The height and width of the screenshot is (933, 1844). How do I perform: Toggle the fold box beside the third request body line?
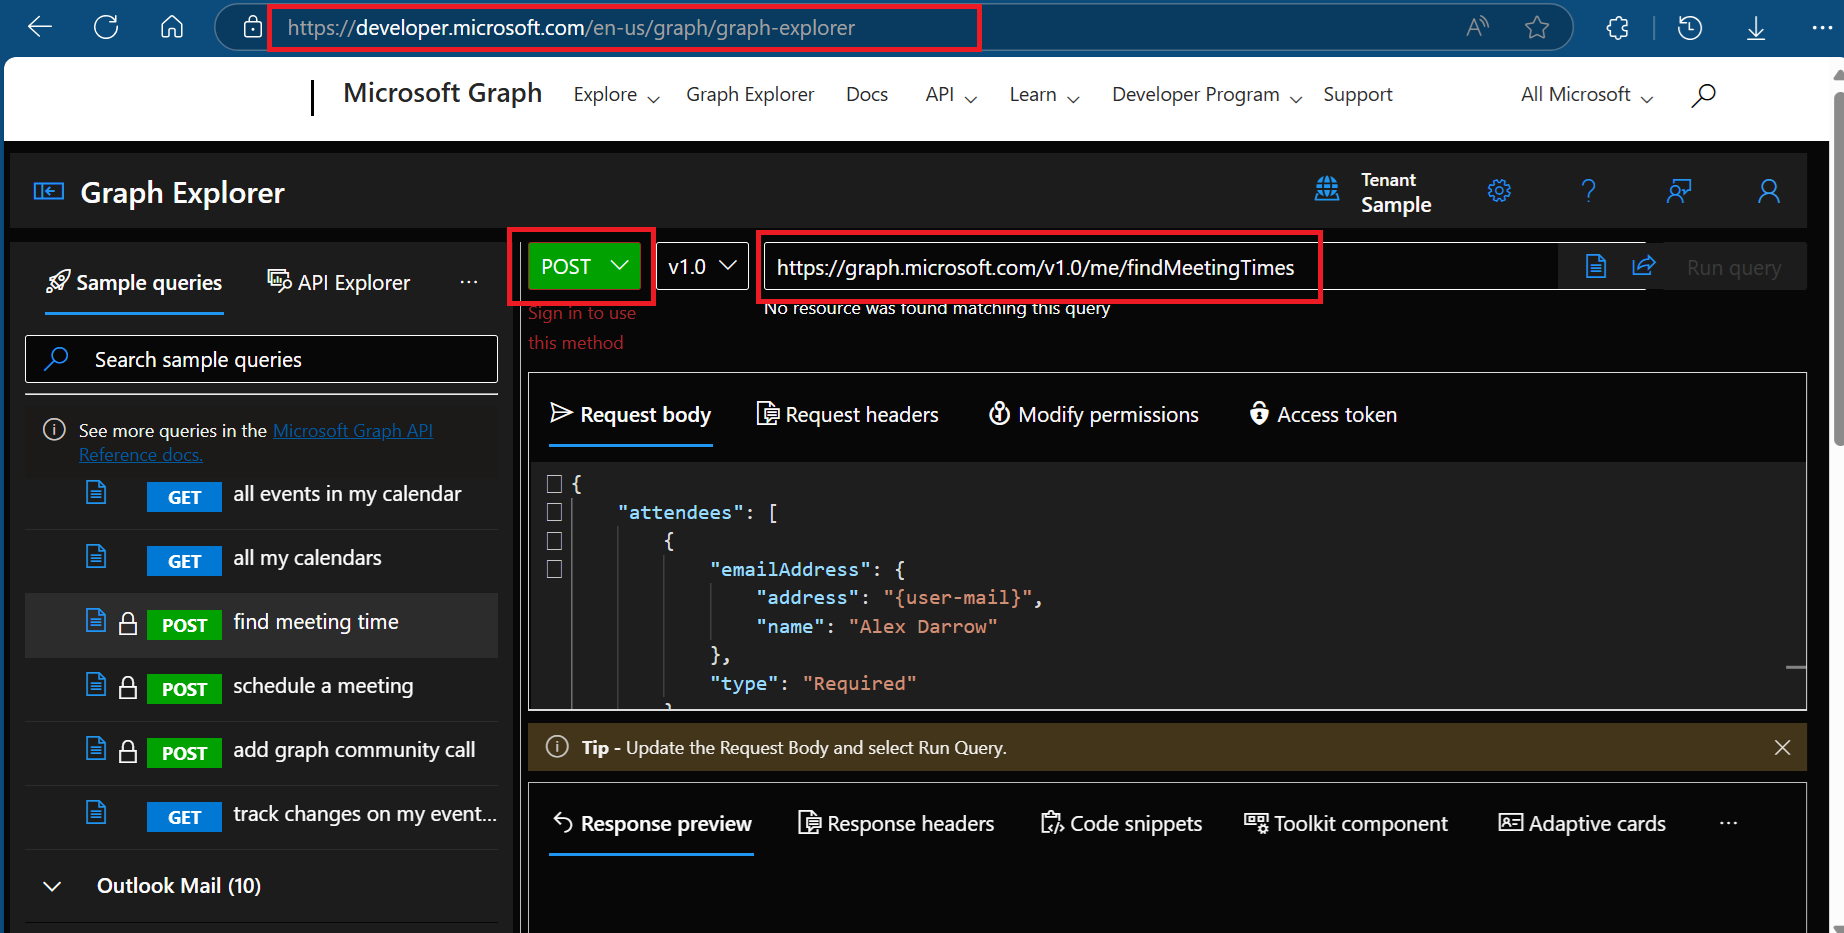(x=554, y=541)
